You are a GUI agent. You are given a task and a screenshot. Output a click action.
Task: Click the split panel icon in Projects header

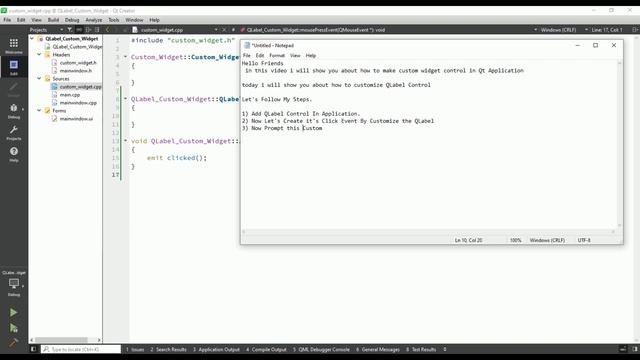[x=88, y=30]
